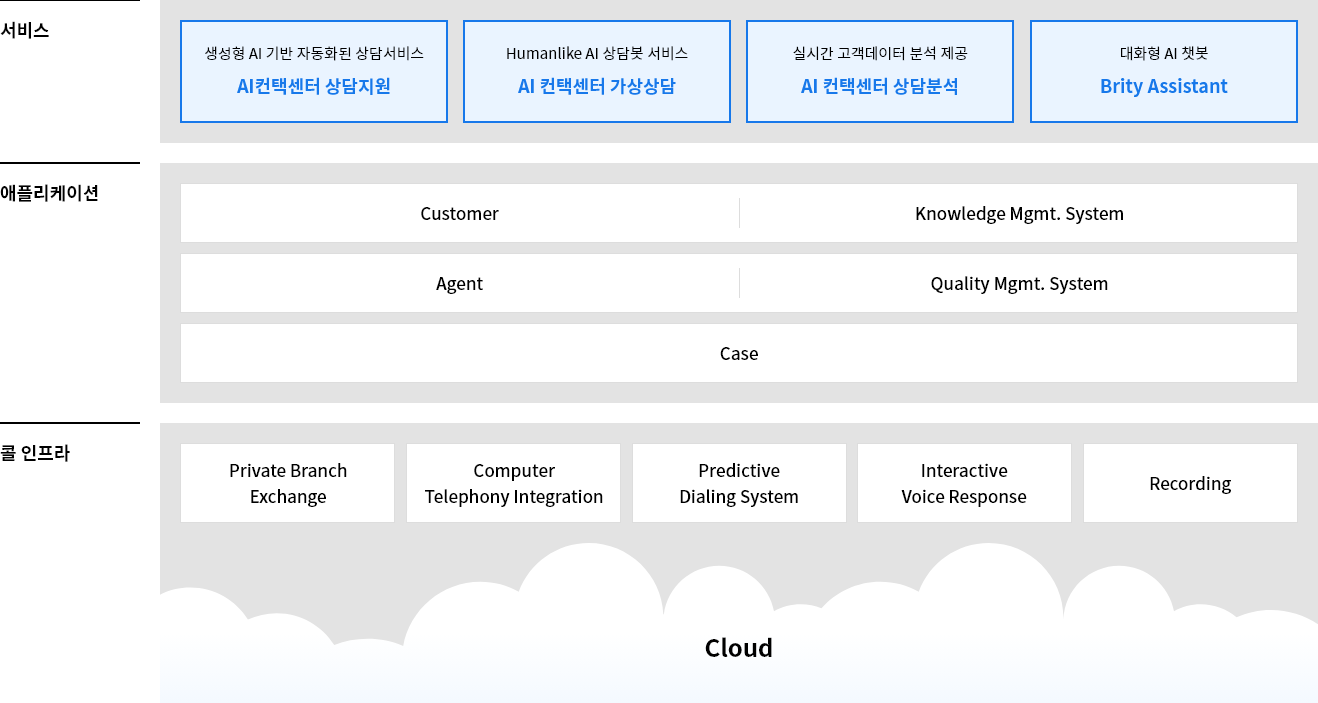Open the Computer Telephony Integration module

tap(513, 483)
